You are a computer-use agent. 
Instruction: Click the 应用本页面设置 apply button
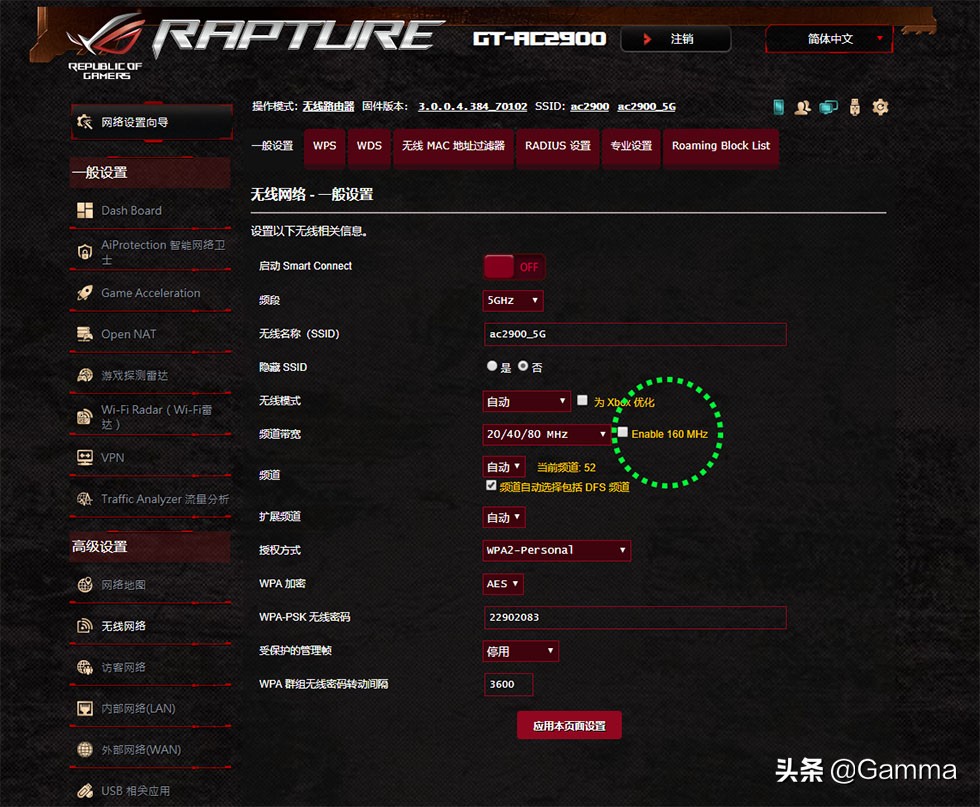pos(569,726)
